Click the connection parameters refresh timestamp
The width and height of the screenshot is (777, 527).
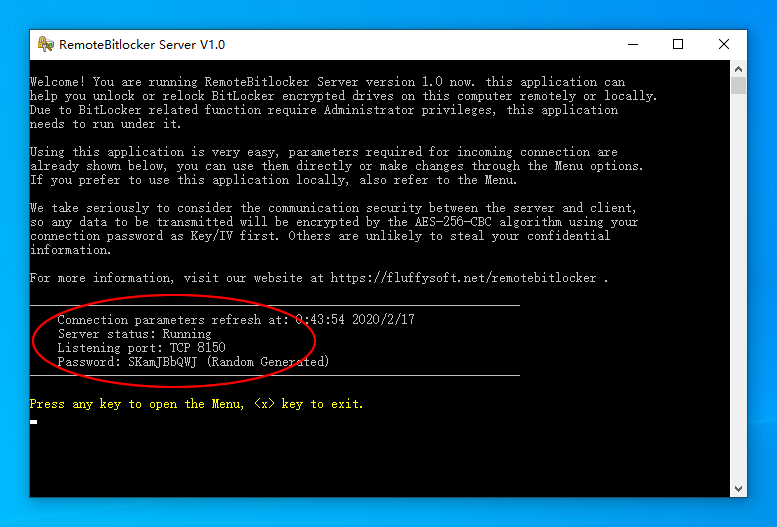355,320
